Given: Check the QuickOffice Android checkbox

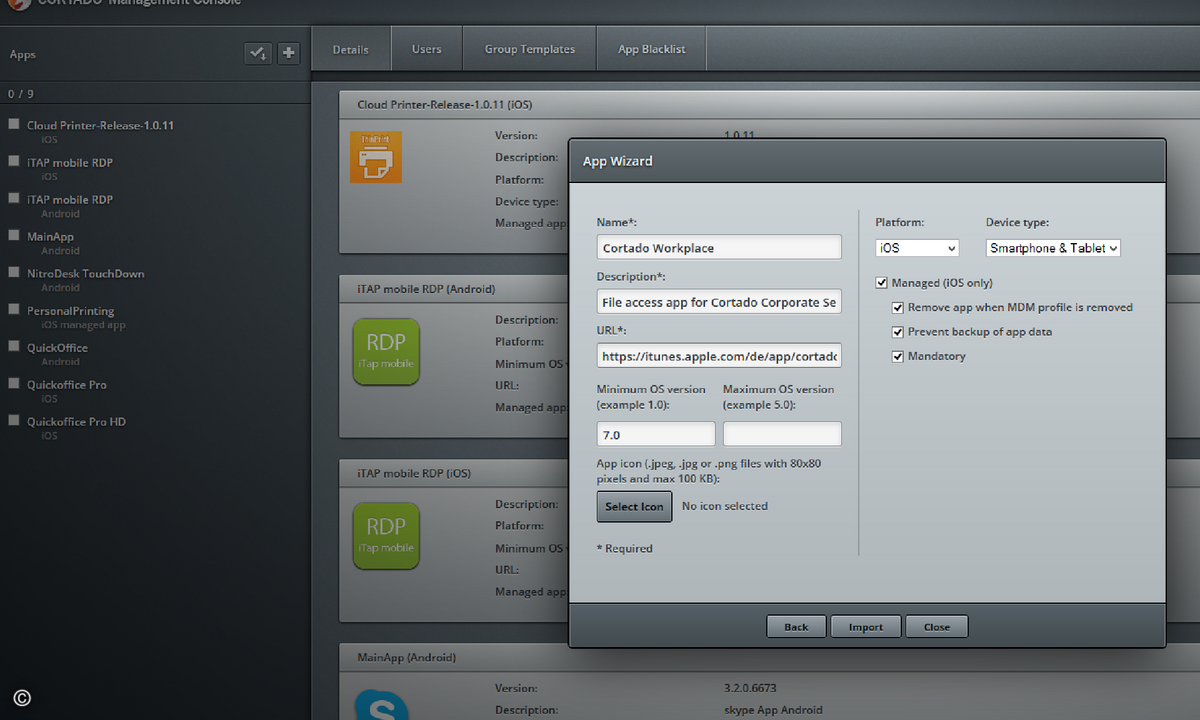Looking at the screenshot, I should click(x=14, y=346).
